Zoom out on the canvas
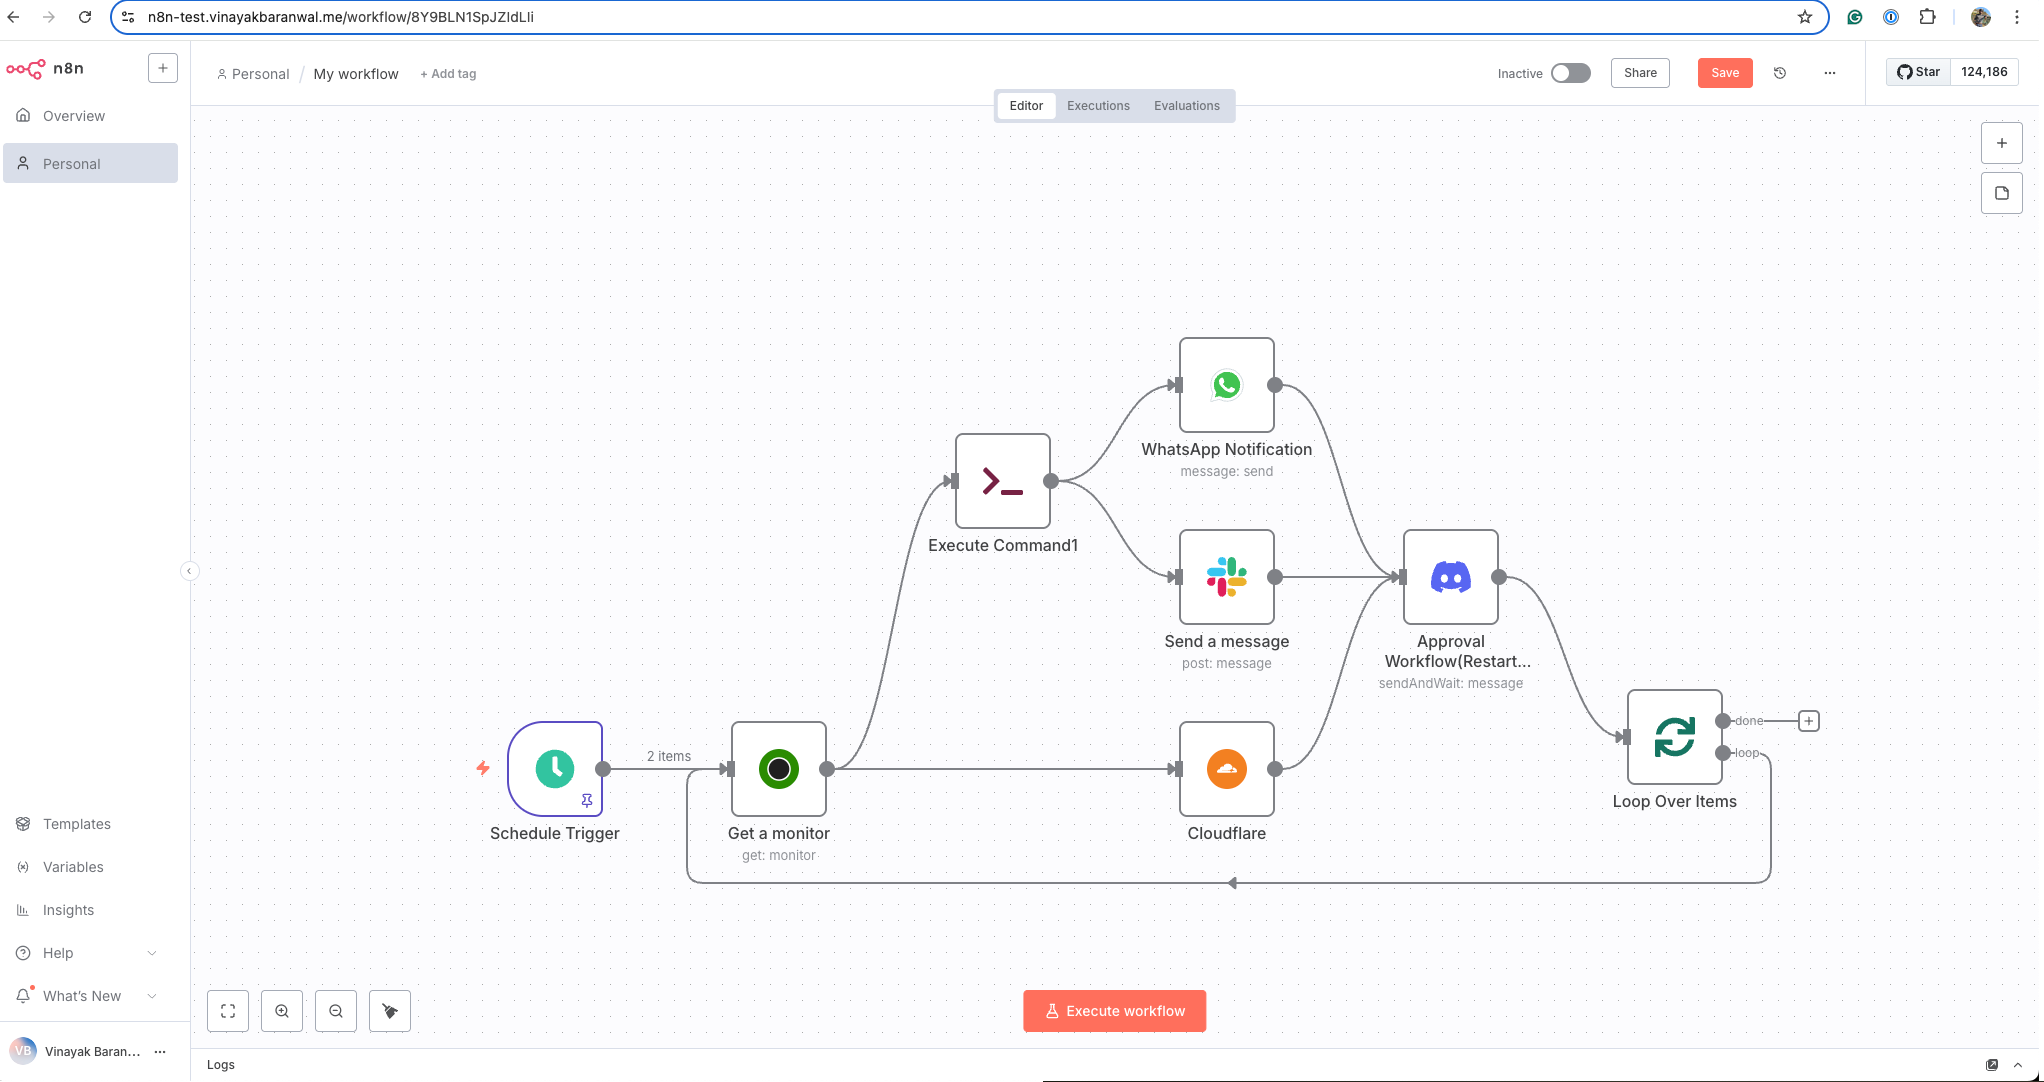 click(x=335, y=1011)
